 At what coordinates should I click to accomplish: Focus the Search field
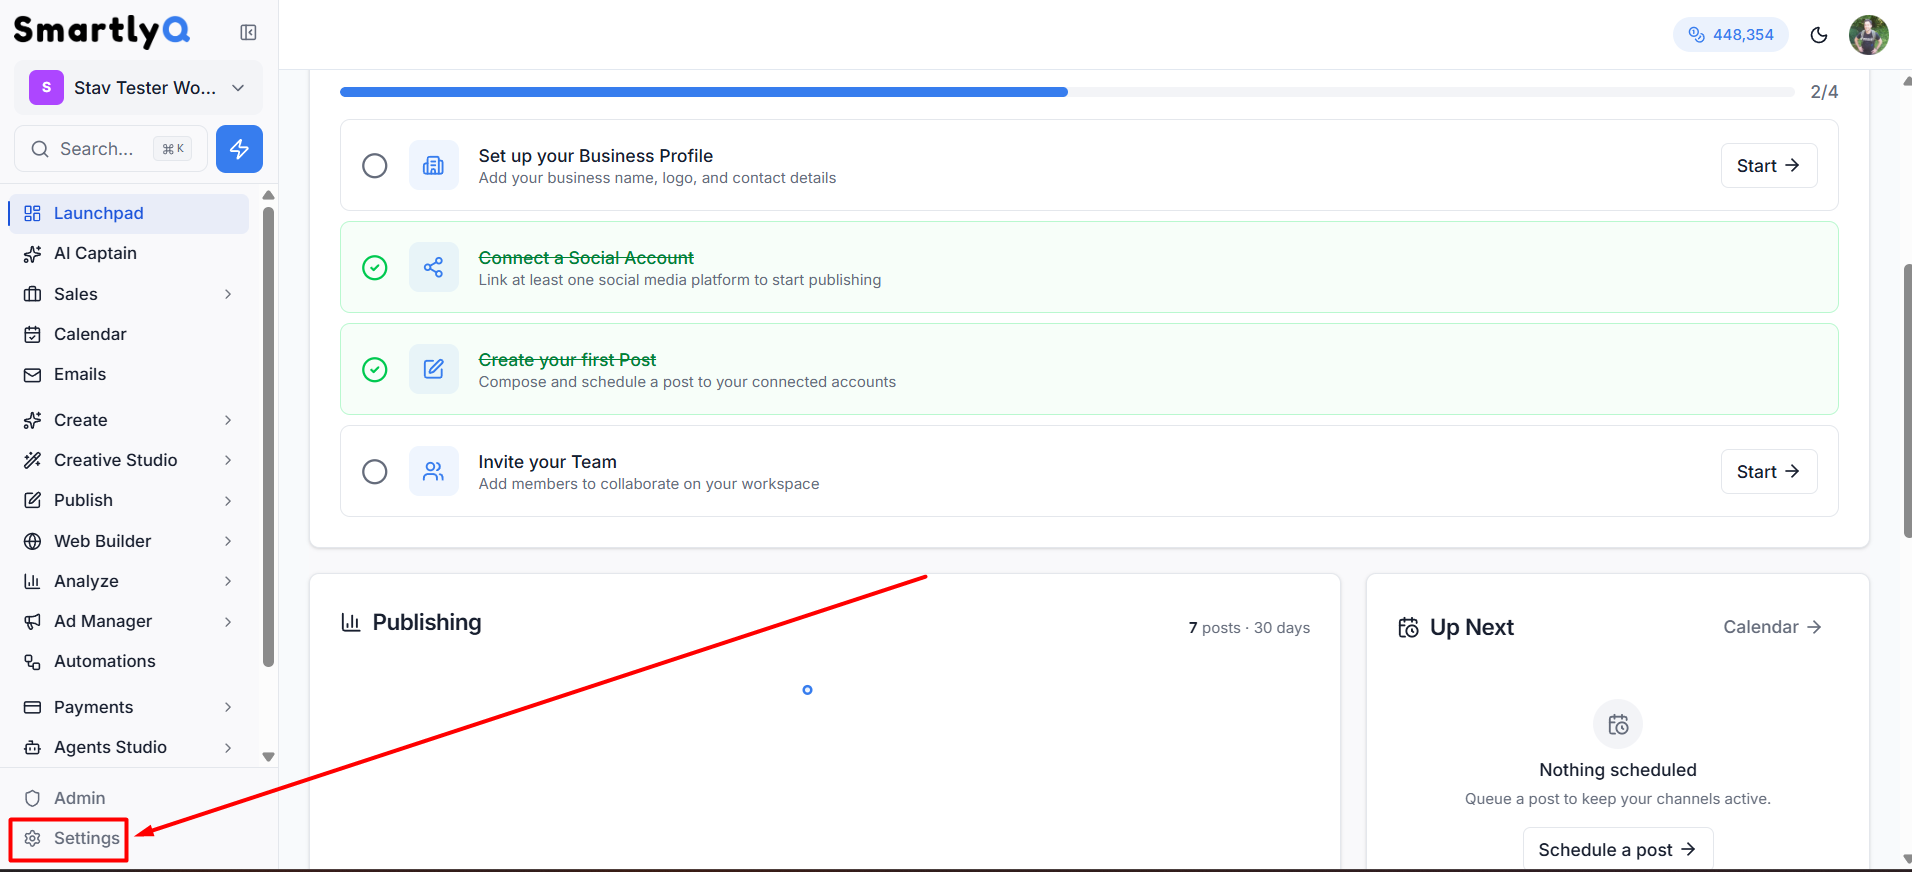click(111, 149)
